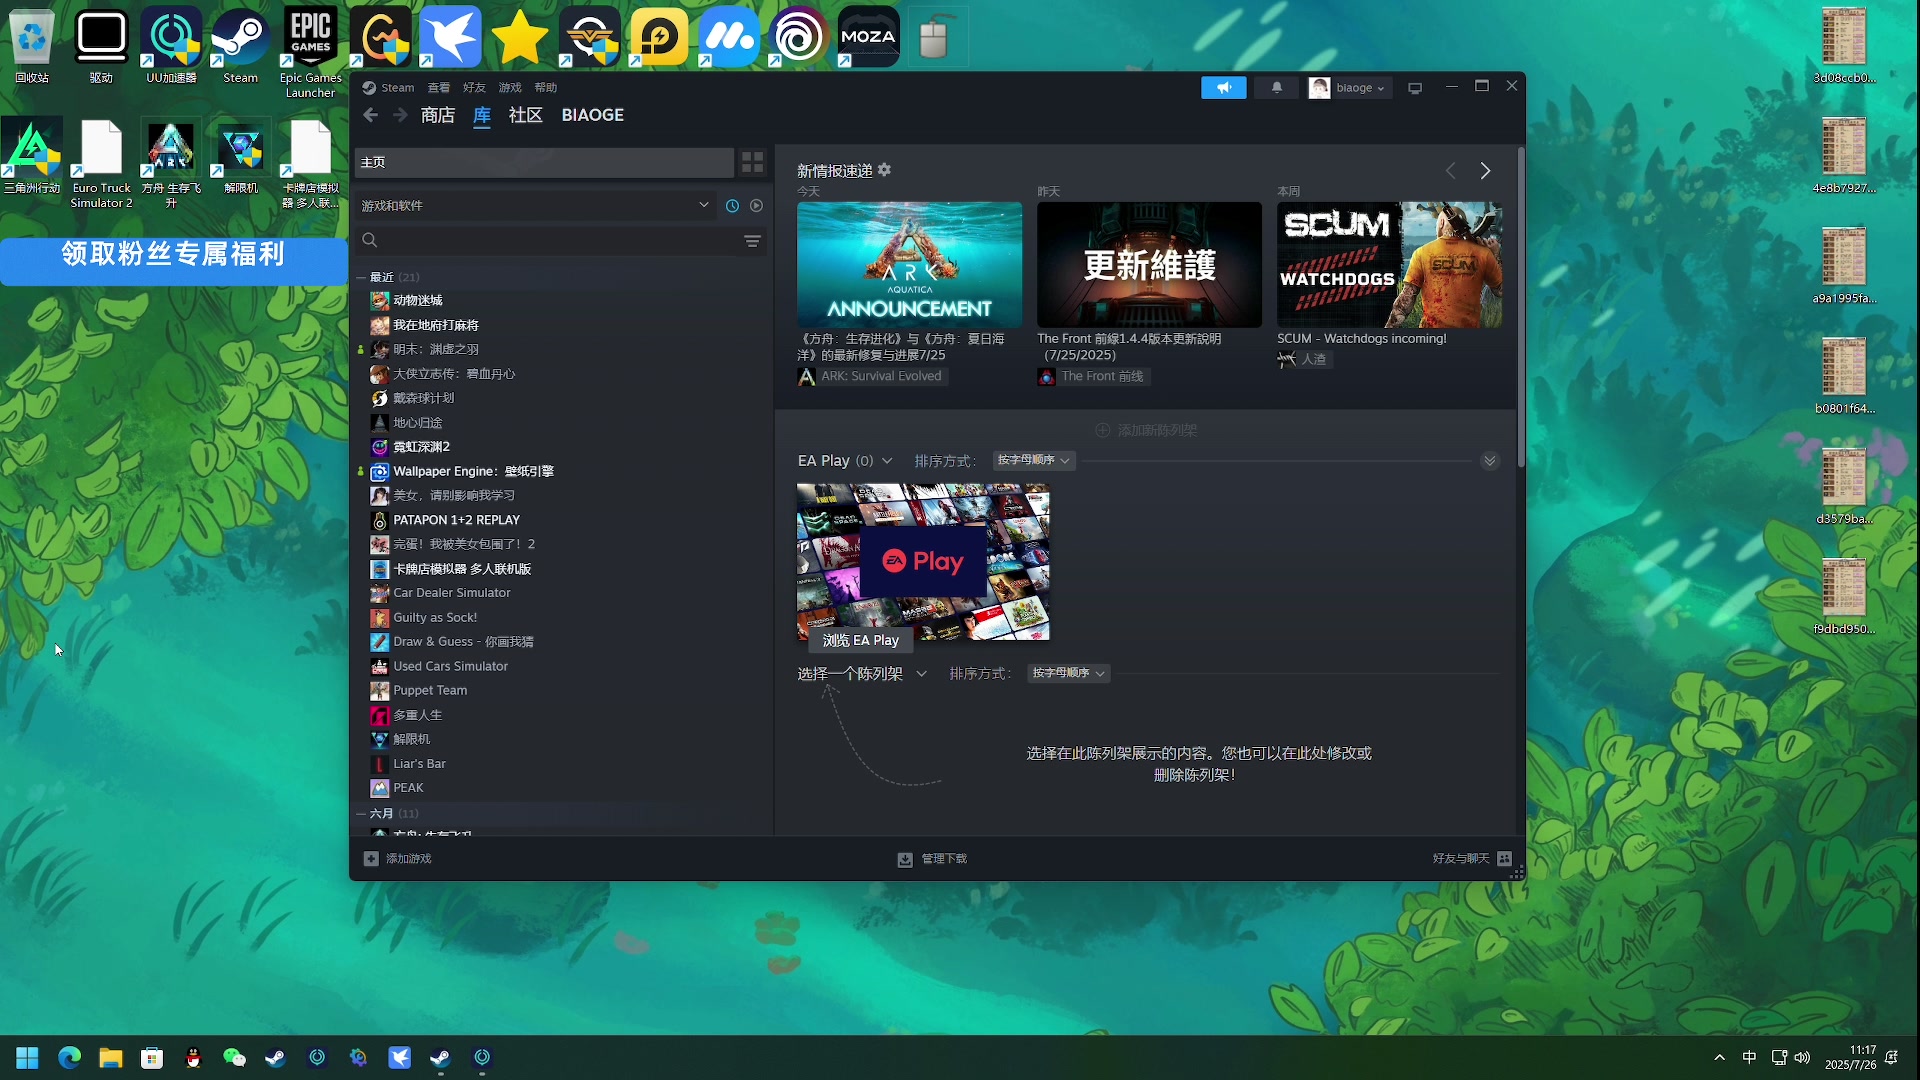The height and width of the screenshot is (1080, 1920).
Task: Select Wallpaper Engine in library list
Action: point(473,471)
